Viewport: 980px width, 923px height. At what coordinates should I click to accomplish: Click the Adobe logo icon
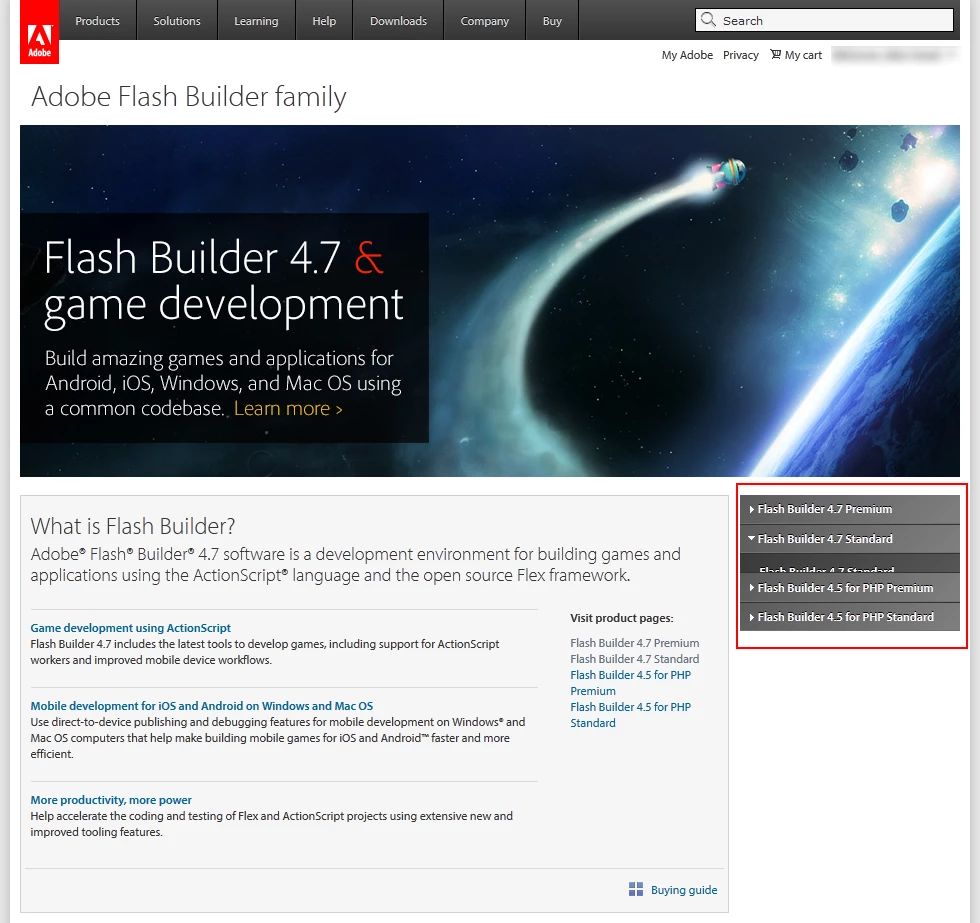[39, 32]
